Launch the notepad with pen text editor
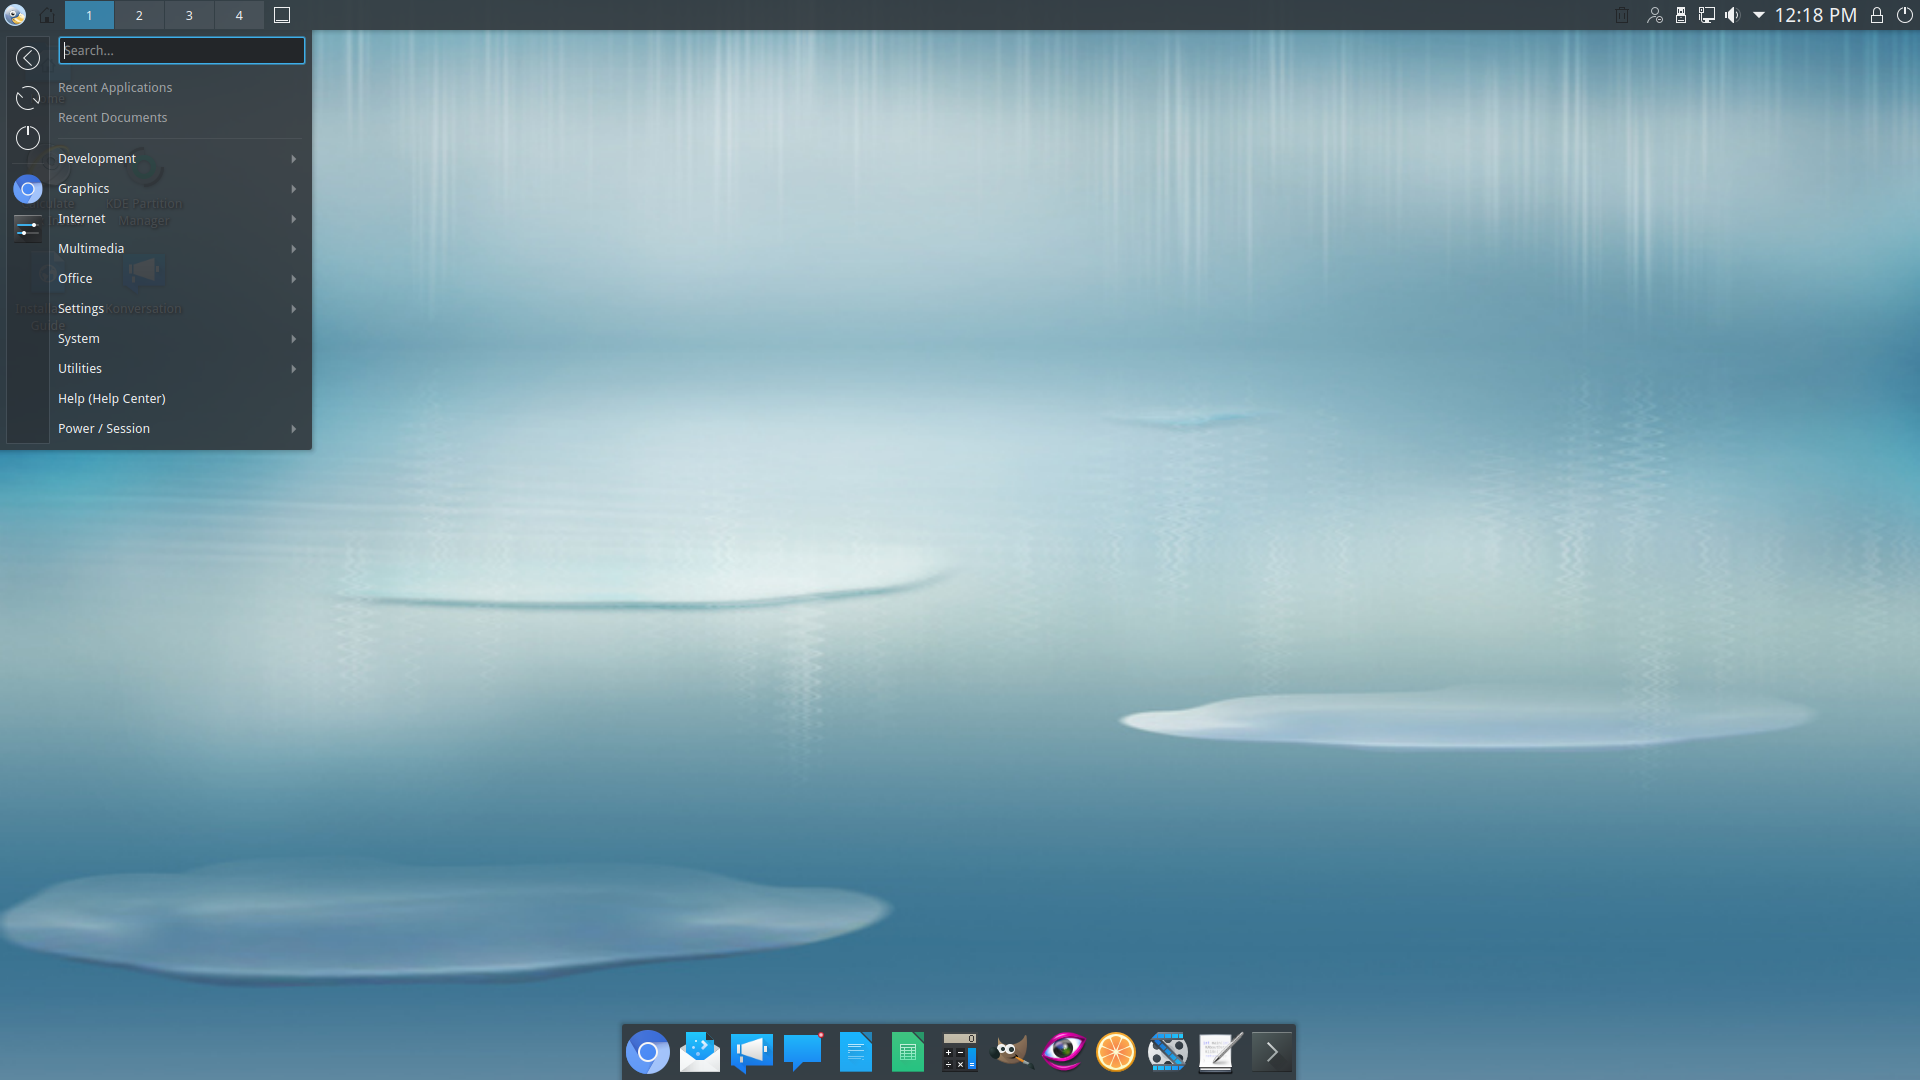1920x1080 pixels. pos(1219,1052)
